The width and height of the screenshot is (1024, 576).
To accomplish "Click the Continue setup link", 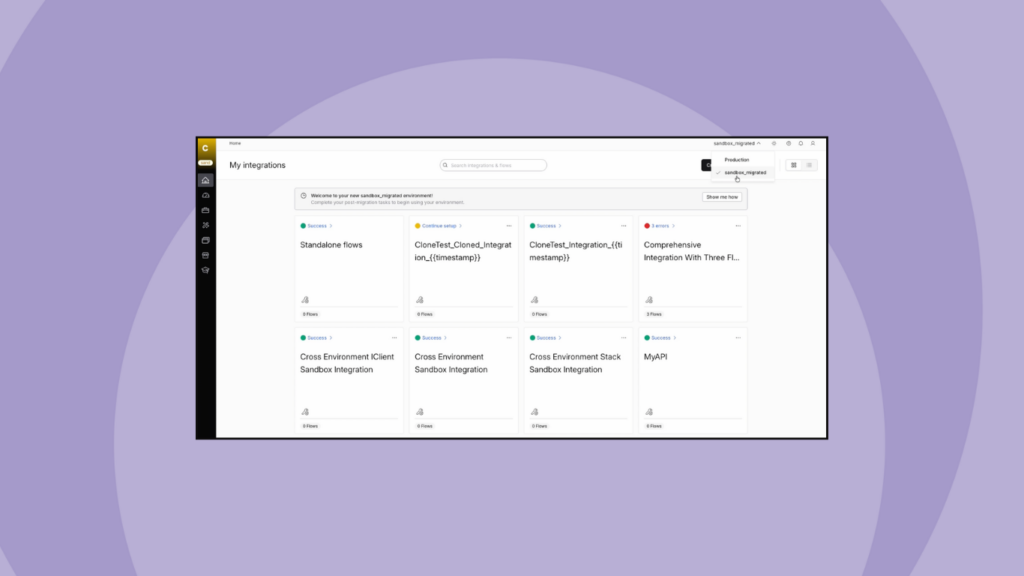I will tap(439, 226).
